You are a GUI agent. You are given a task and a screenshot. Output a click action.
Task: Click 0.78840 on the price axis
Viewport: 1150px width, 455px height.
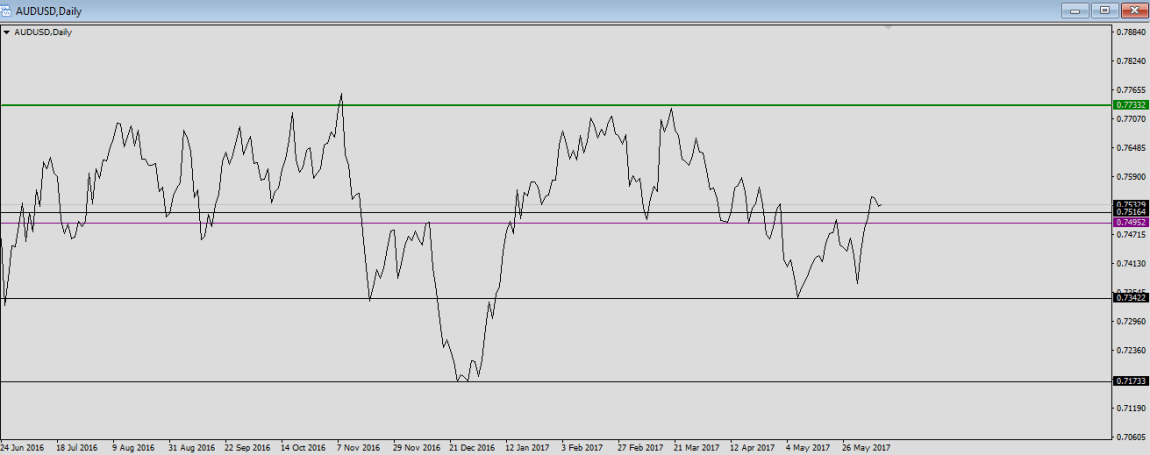[x=1132, y=33]
